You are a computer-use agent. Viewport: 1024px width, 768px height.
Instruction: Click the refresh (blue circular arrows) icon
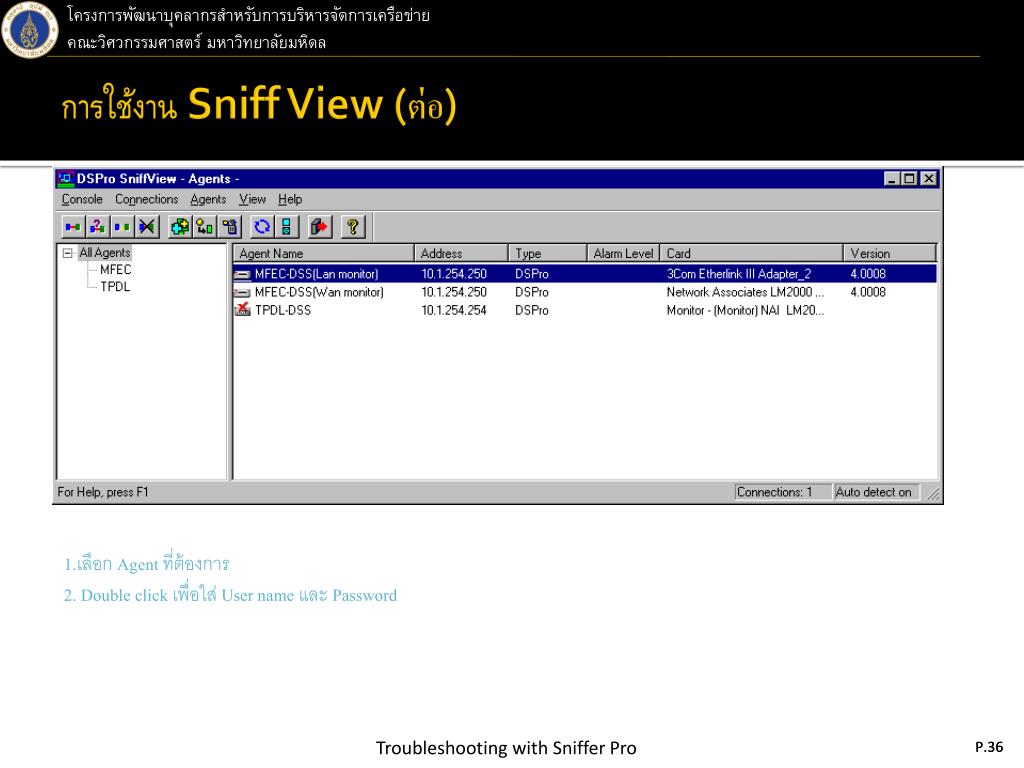pyautogui.click(x=262, y=227)
